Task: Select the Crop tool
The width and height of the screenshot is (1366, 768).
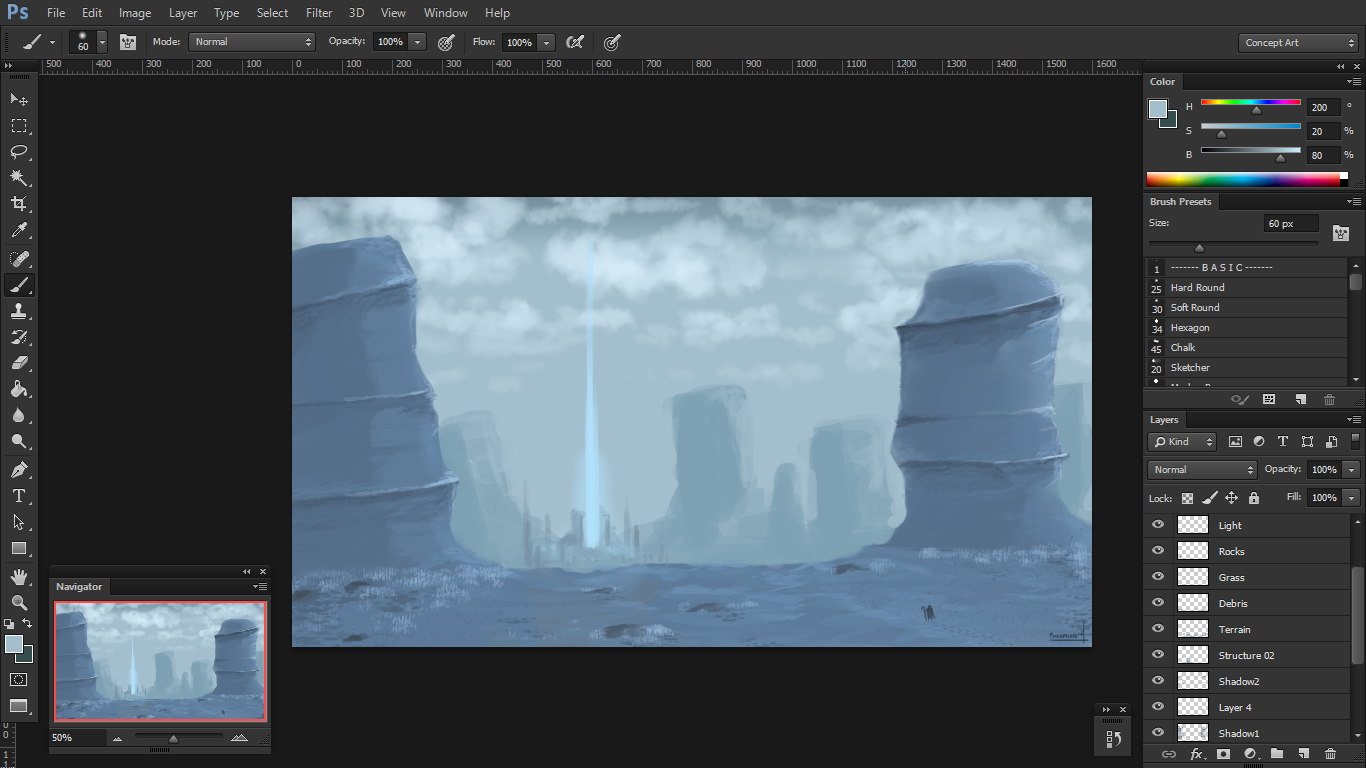Action: coord(19,204)
